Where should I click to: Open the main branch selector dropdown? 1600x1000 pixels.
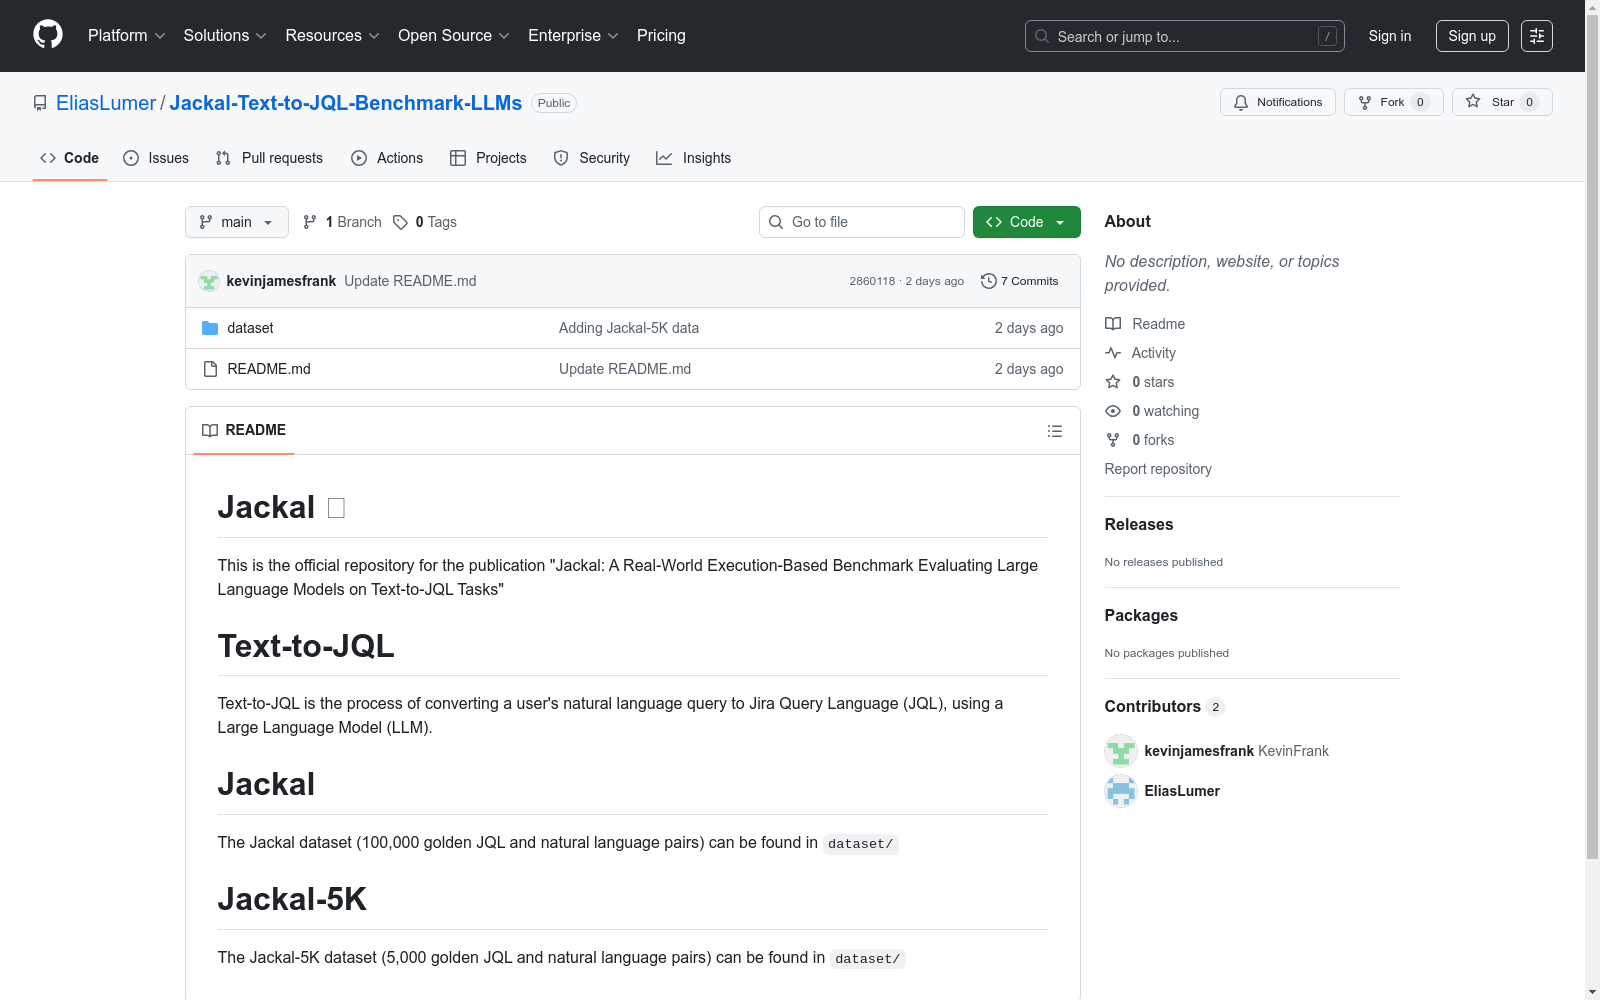[x=237, y=222]
